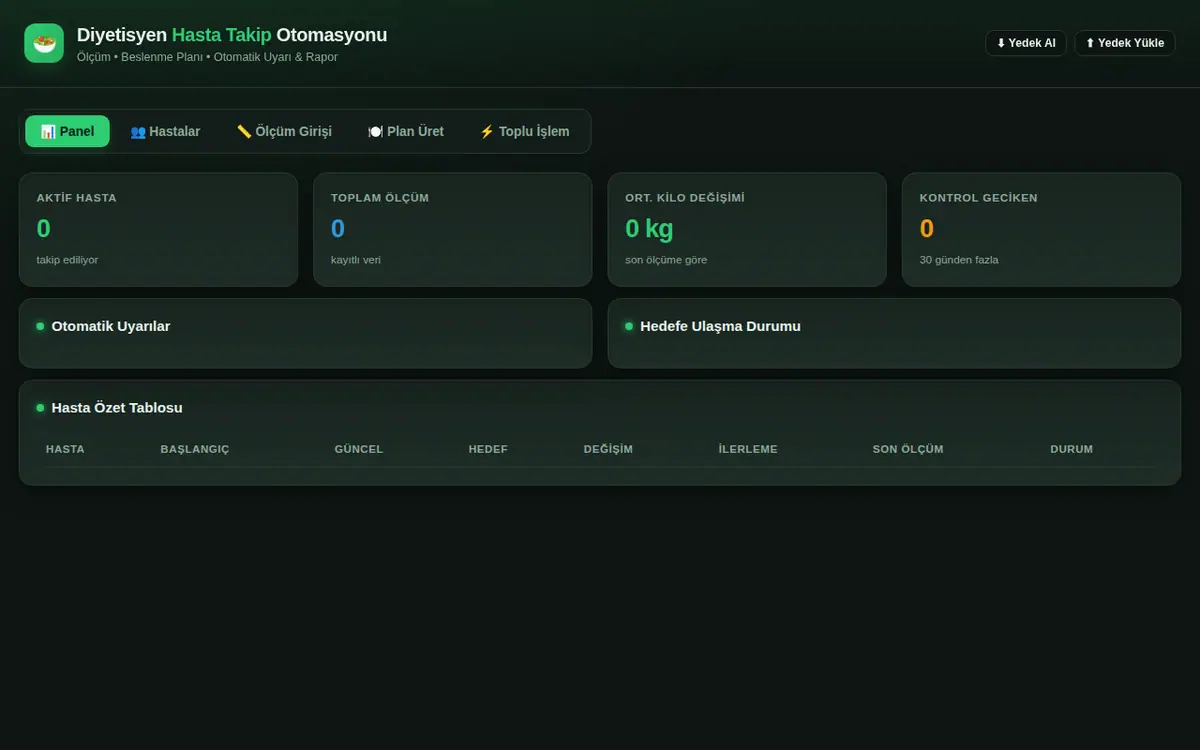Screen dimensions: 1200x750
Task: Click the 'Otomatik Uyarılar' panel heading
Action: [111, 326]
